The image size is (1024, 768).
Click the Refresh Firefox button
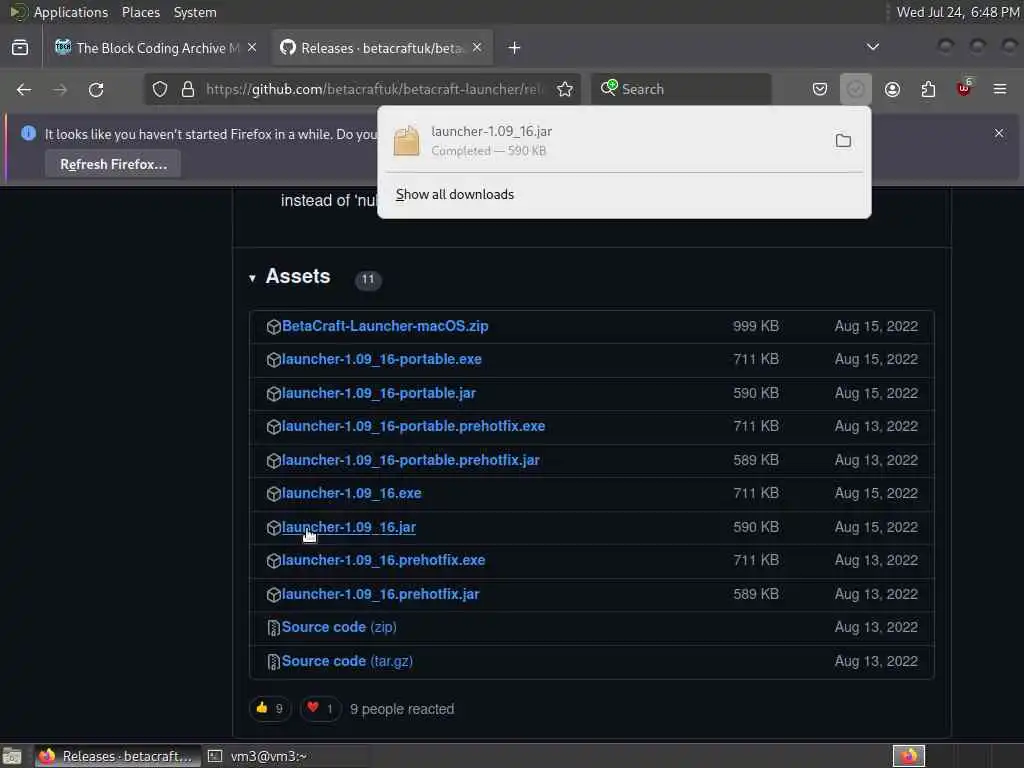click(x=114, y=164)
